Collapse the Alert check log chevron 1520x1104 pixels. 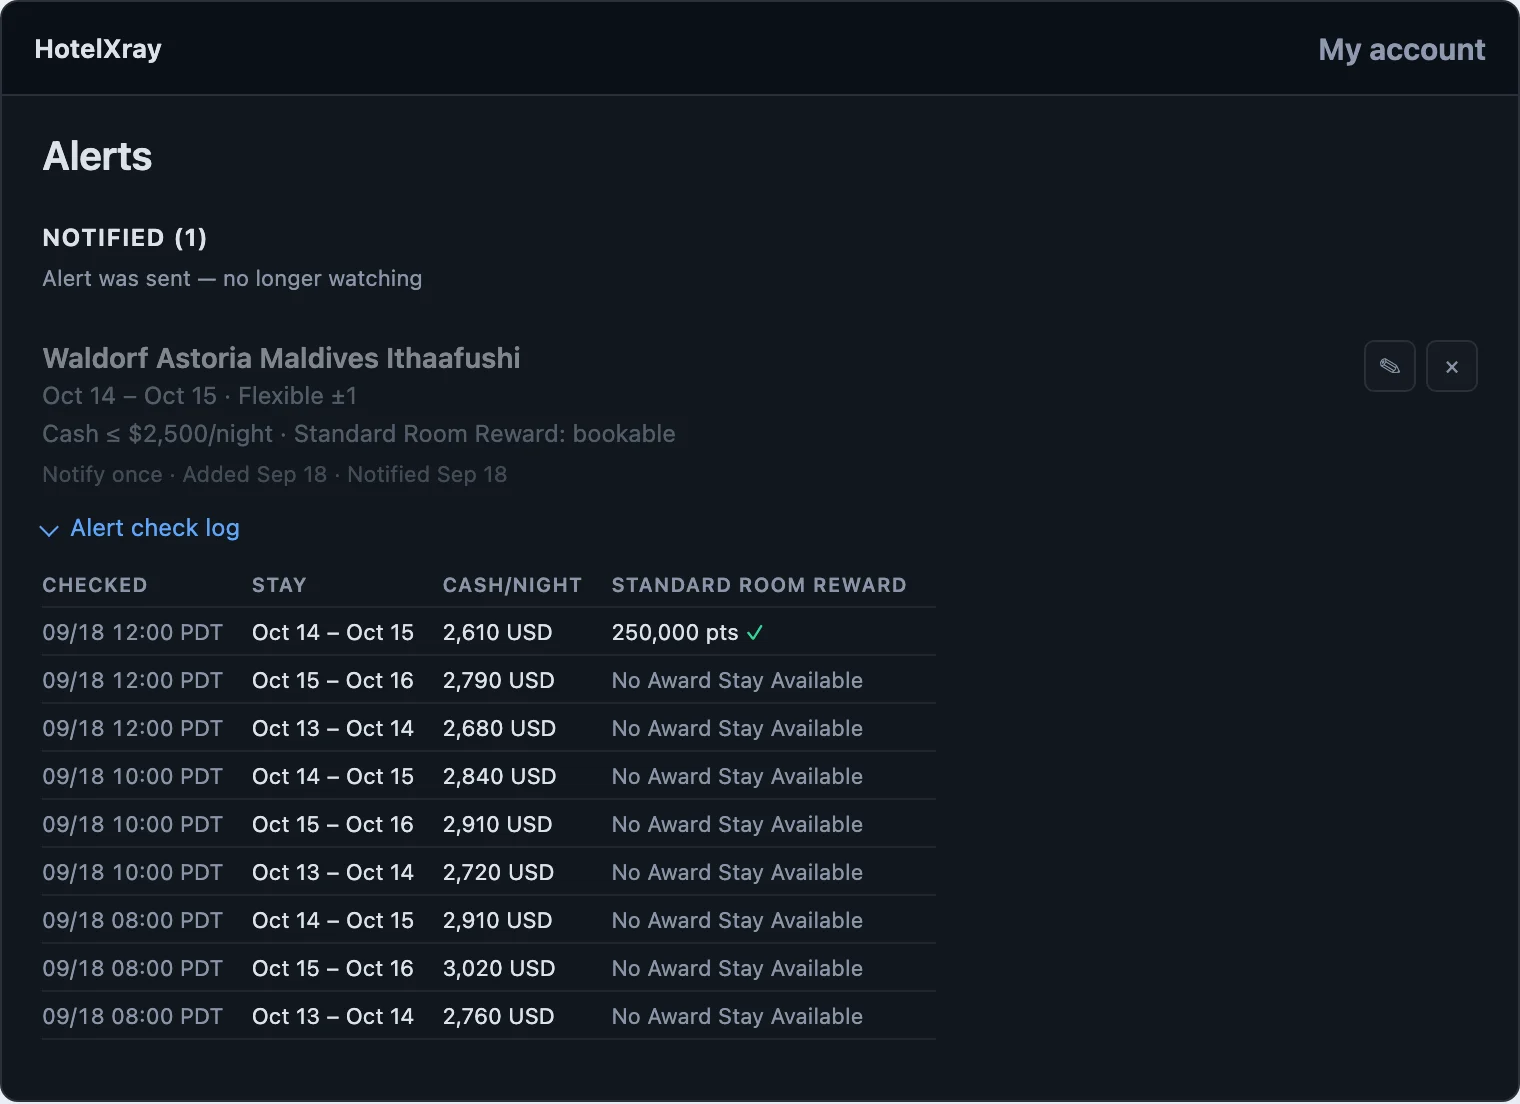pos(49,530)
